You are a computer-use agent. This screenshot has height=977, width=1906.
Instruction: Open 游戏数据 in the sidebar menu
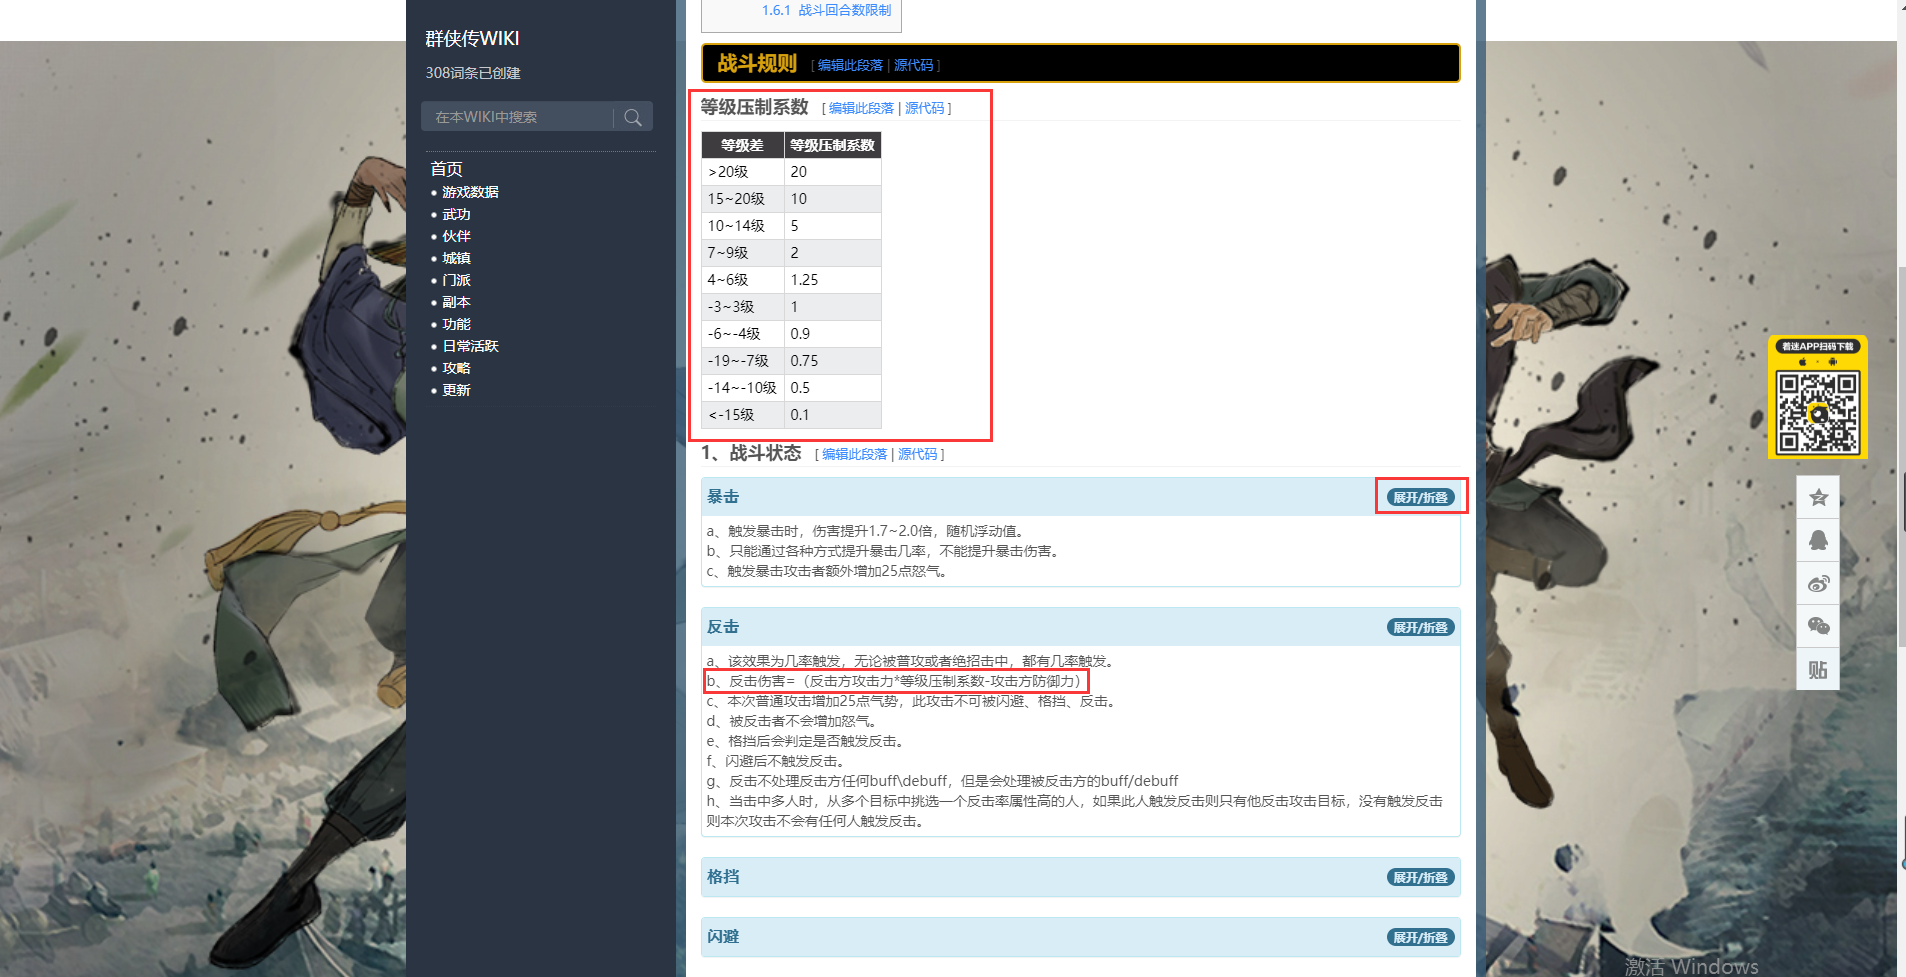(470, 192)
